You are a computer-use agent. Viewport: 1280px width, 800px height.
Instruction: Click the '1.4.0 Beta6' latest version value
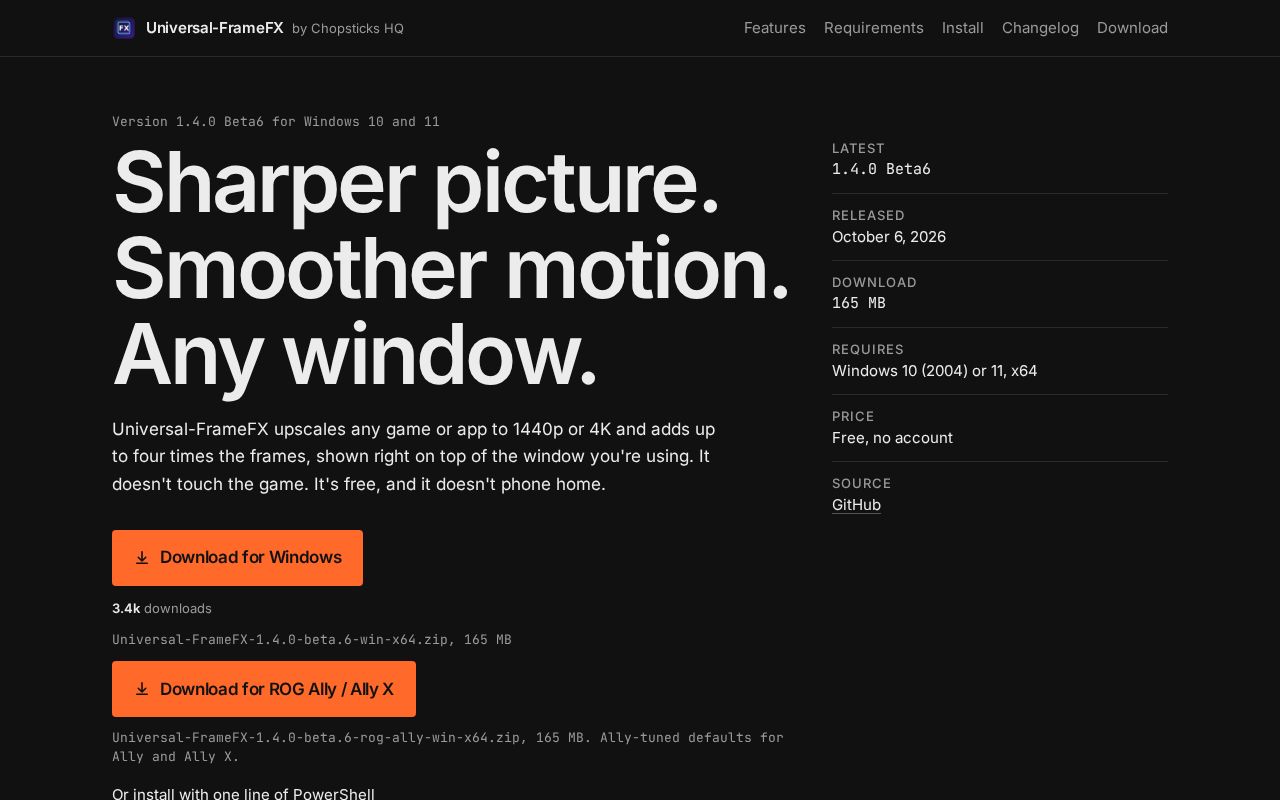(881, 169)
